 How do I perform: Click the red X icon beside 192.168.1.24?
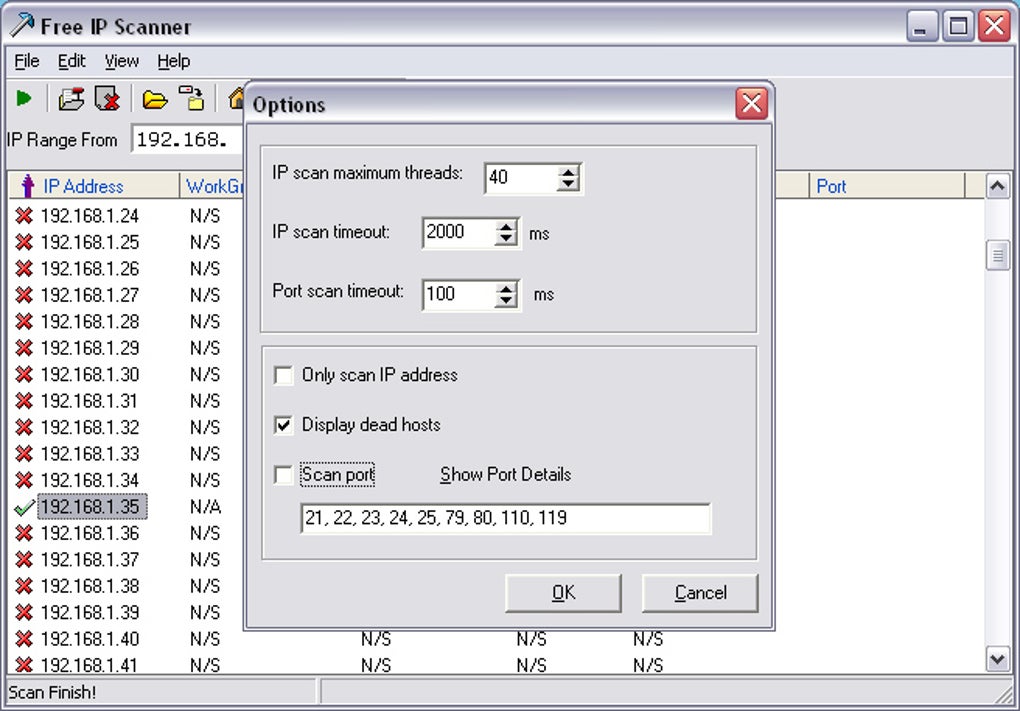coord(24,215)
